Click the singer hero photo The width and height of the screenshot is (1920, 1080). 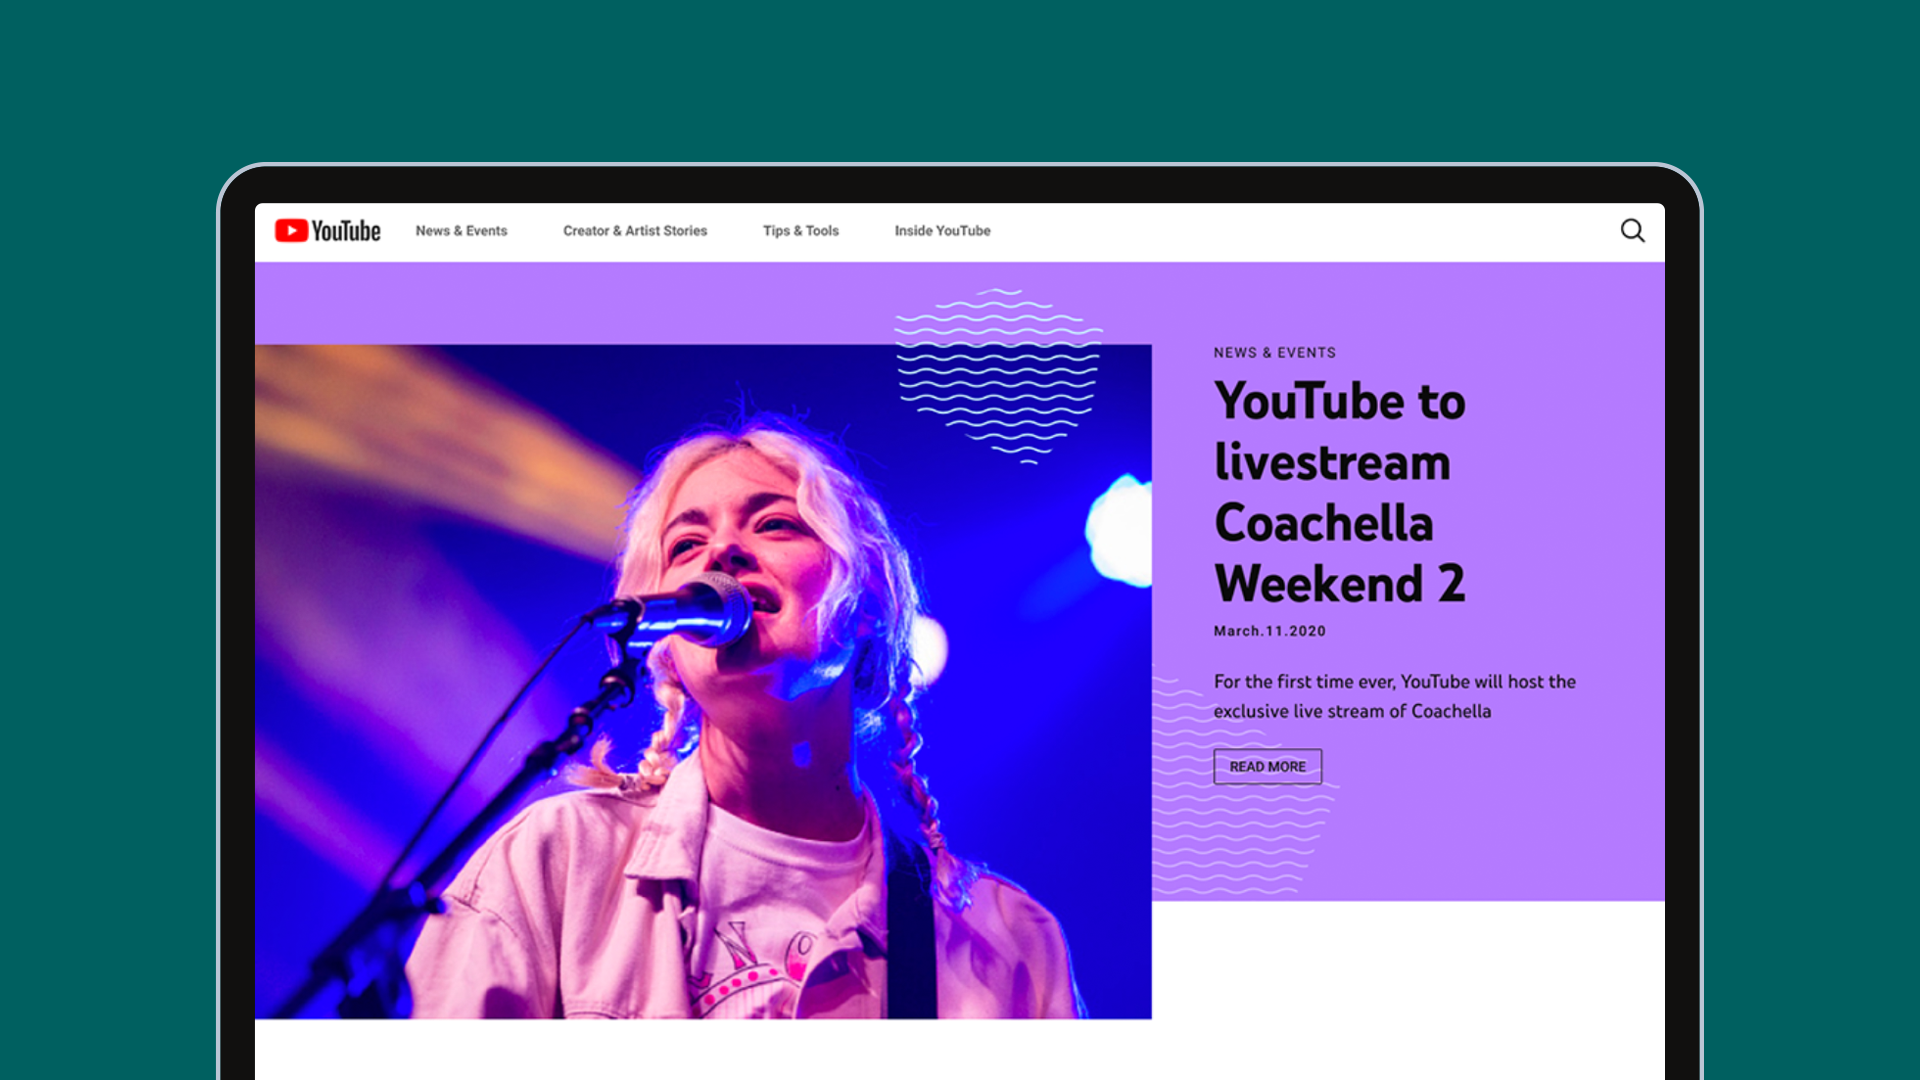(703, 682)
